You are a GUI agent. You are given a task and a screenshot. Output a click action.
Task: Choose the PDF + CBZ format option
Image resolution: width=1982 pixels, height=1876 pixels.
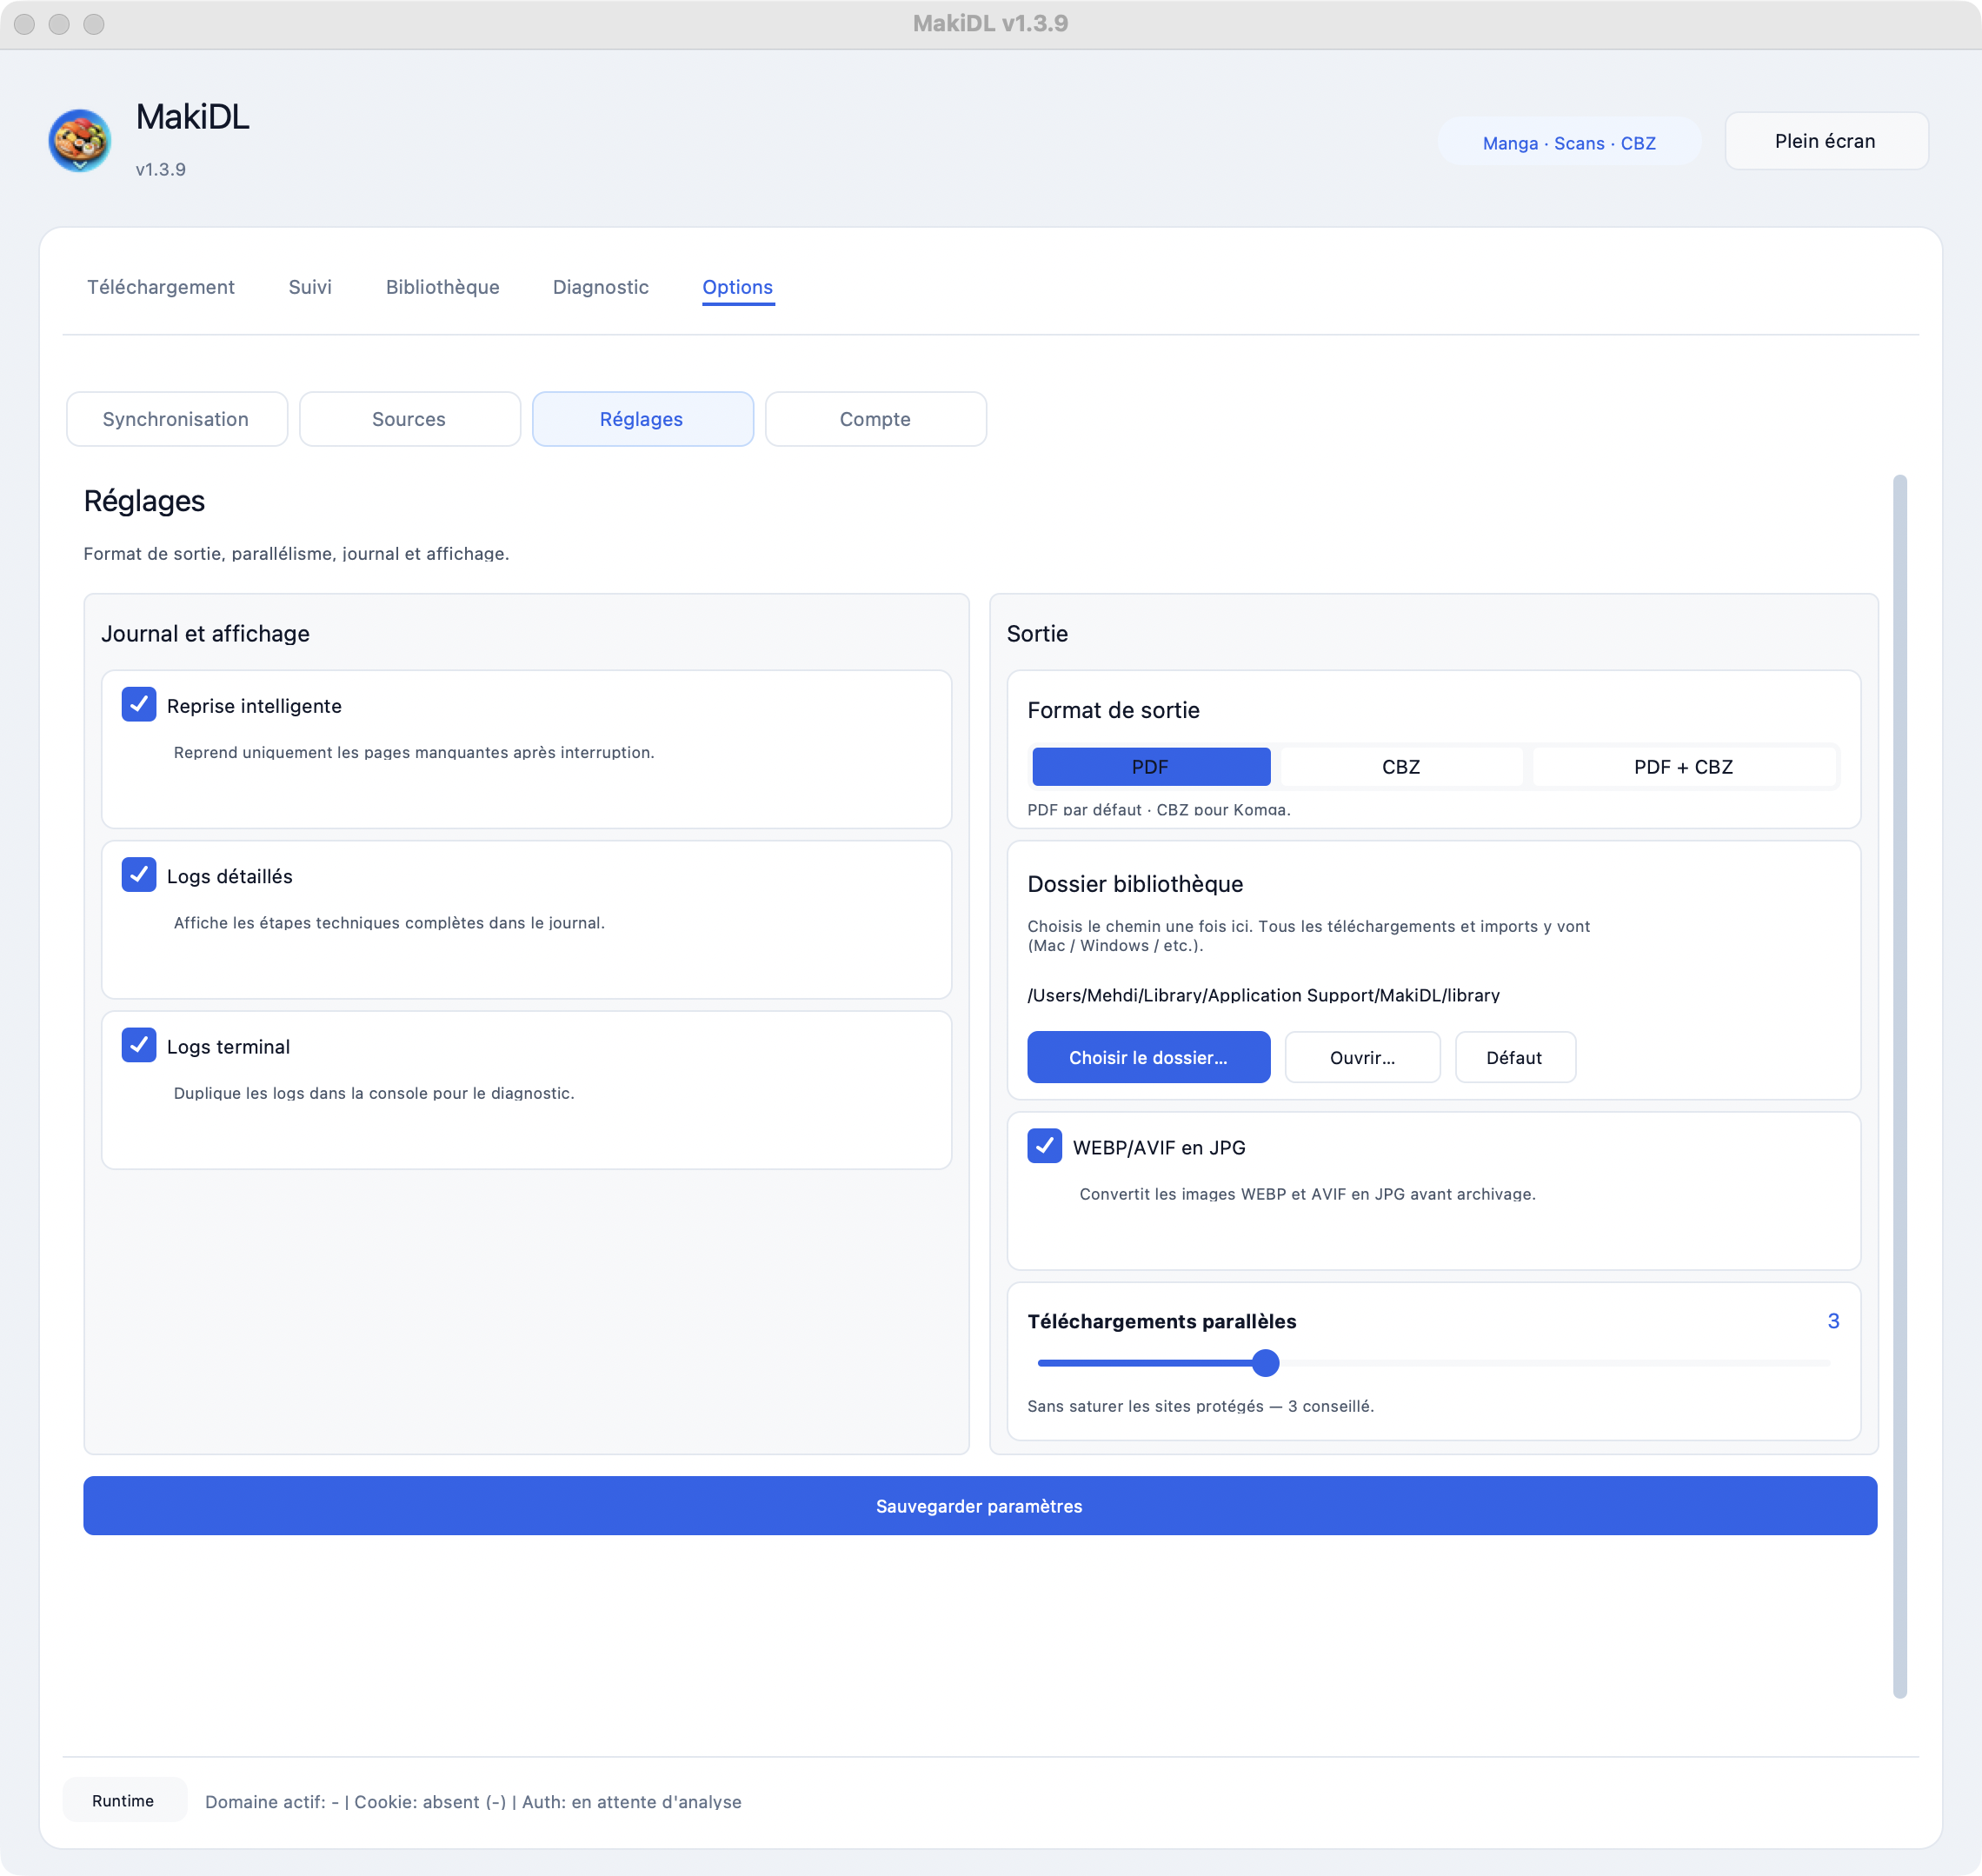(1684, 767)
